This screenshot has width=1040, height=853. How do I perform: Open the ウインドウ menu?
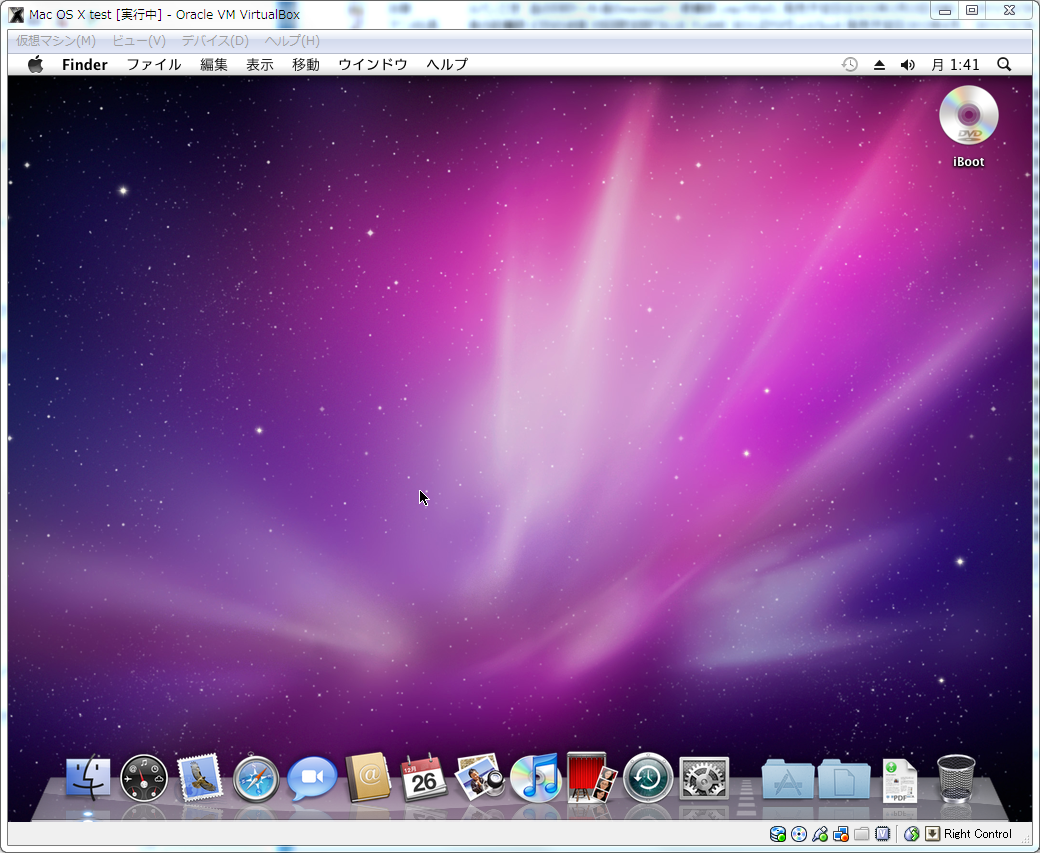(373, 64)
